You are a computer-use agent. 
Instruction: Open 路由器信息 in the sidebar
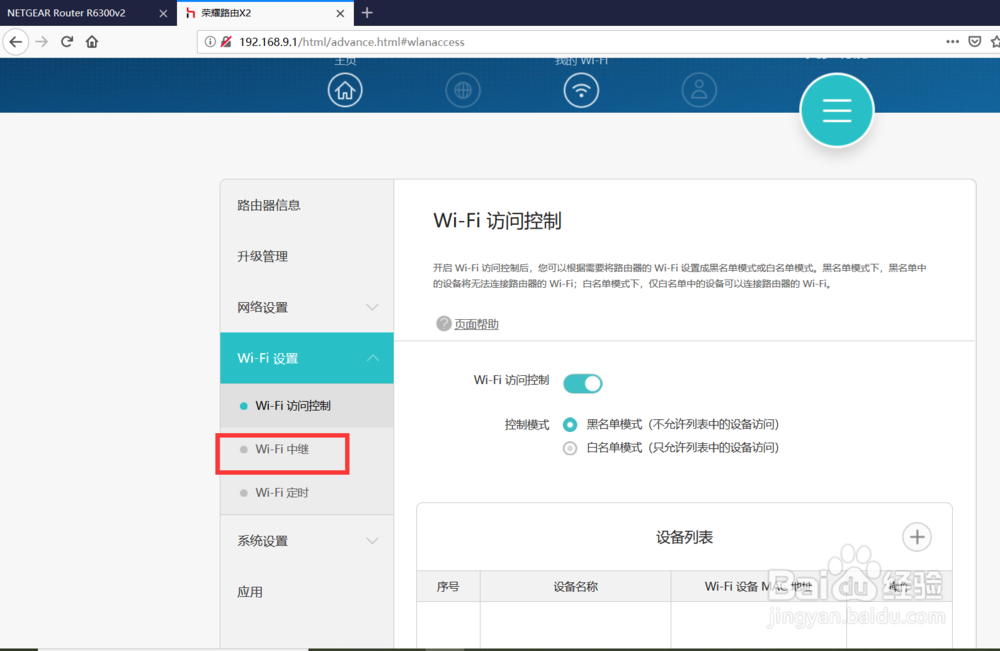pyautogui.click(x=307, y=205)
